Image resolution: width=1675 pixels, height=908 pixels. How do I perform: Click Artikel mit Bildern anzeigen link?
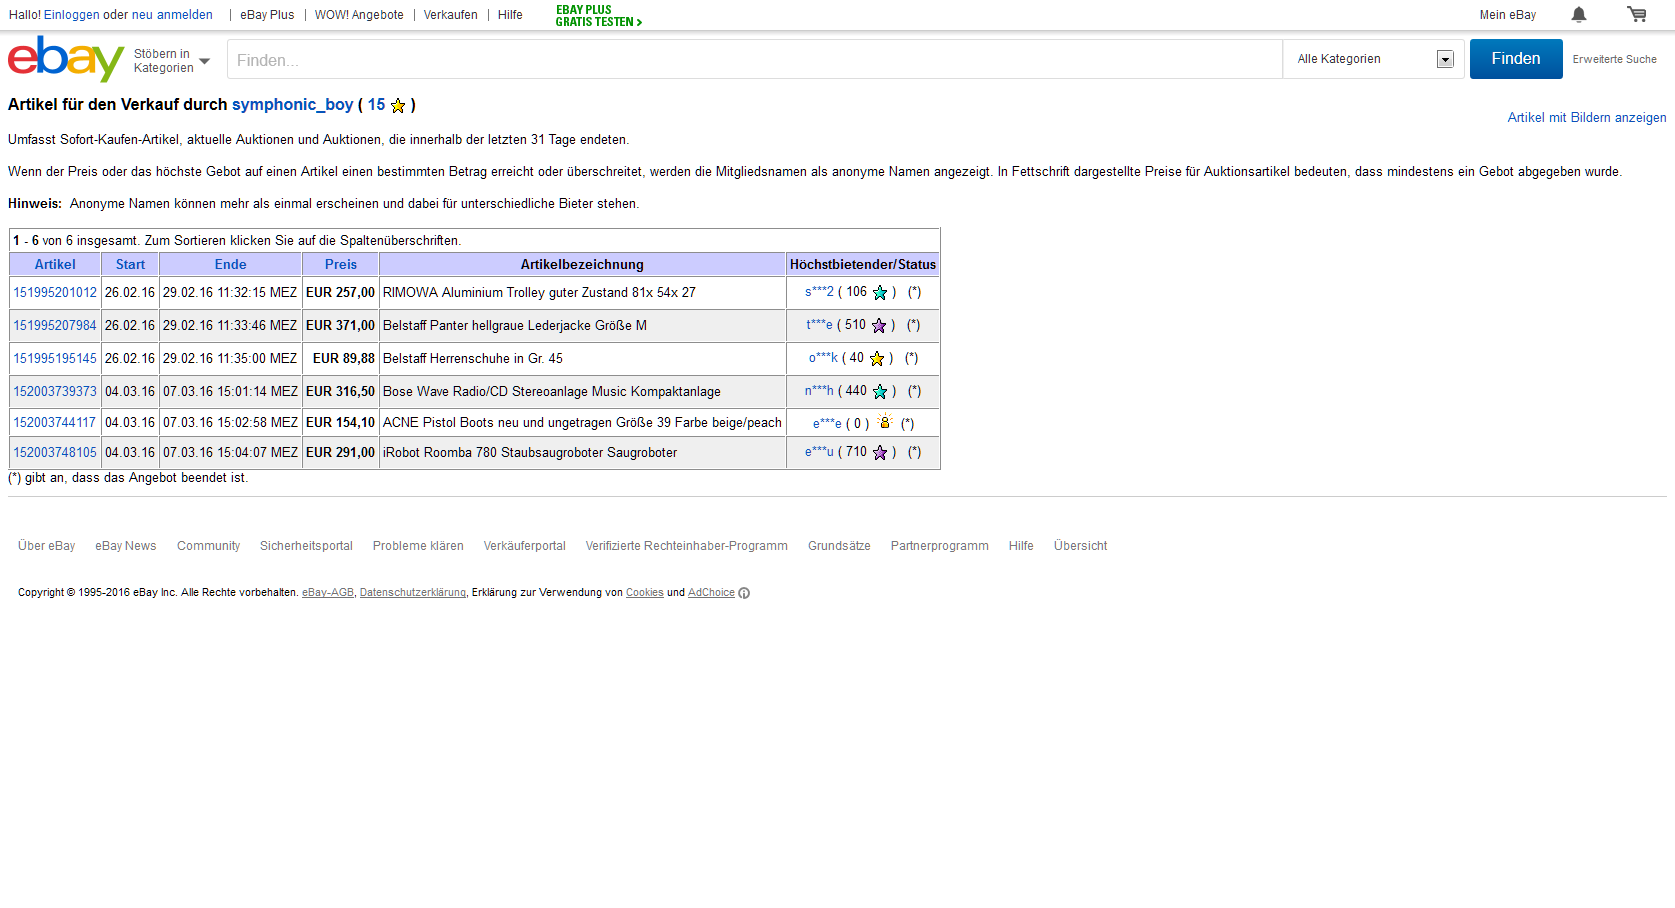pos(1587,118)
